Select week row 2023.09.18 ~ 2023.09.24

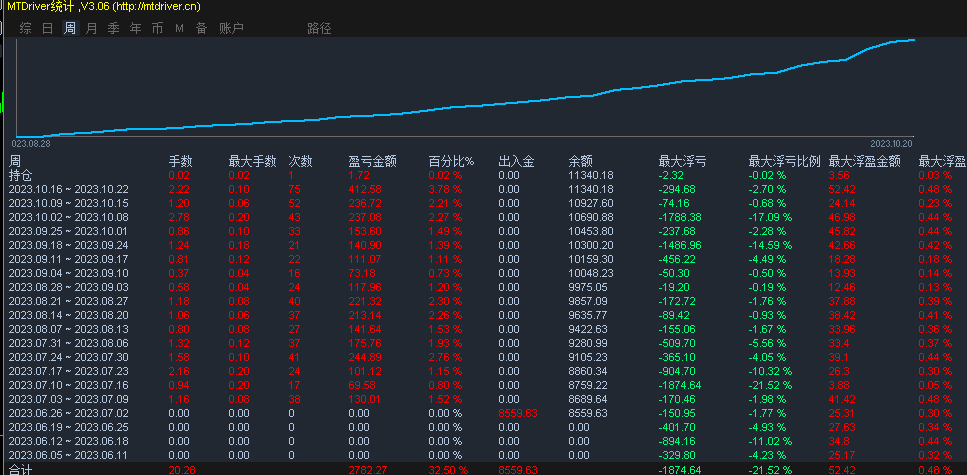[68, 246]
